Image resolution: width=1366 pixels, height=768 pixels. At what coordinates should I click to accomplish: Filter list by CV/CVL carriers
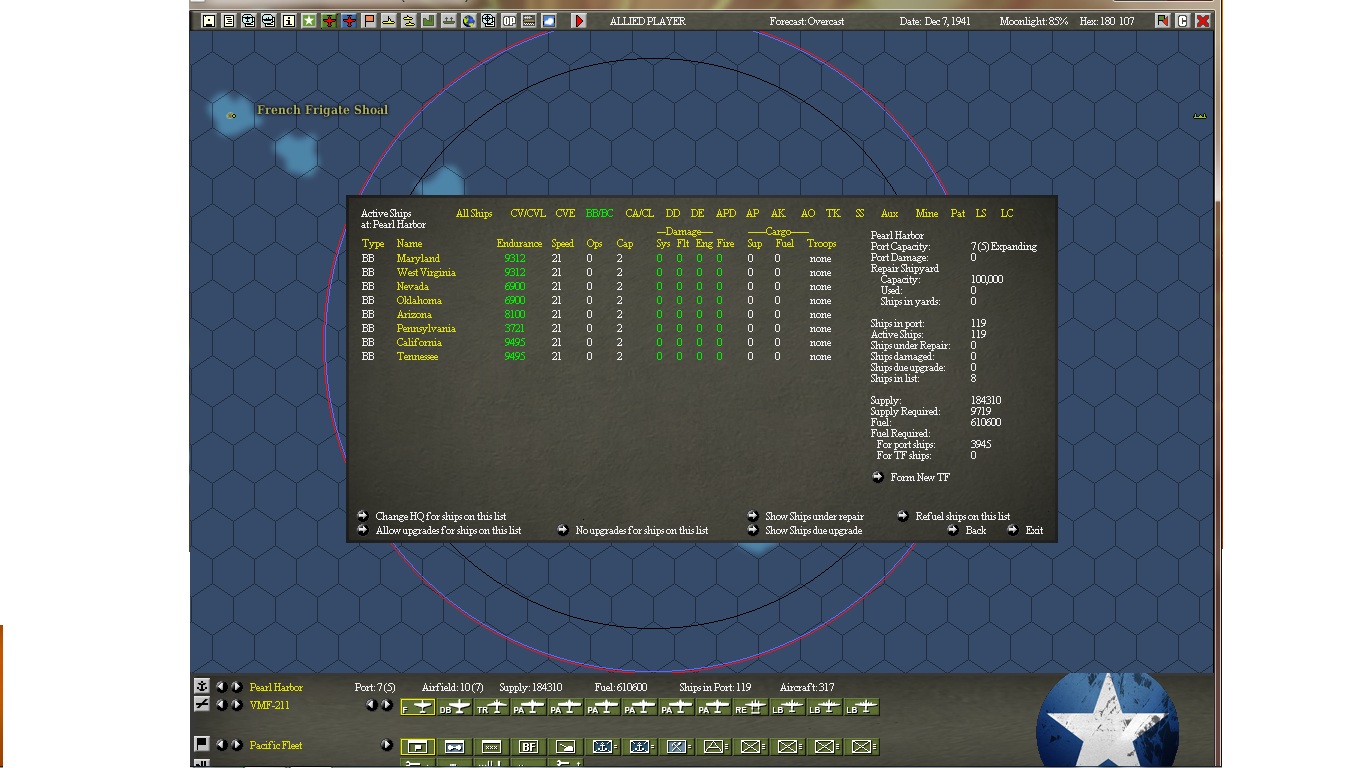pos(528,213)
